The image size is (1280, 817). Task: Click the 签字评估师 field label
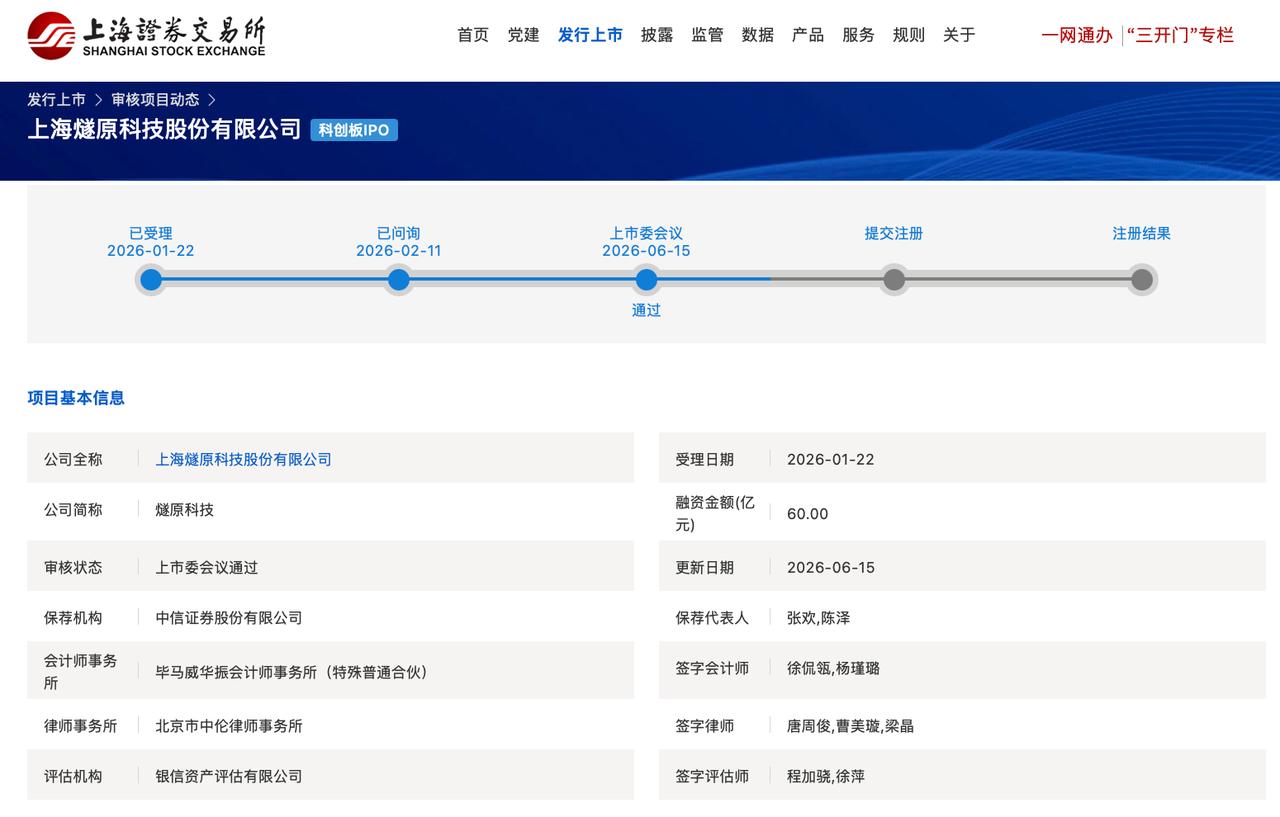pyautogui.click(x=712, y=775)
